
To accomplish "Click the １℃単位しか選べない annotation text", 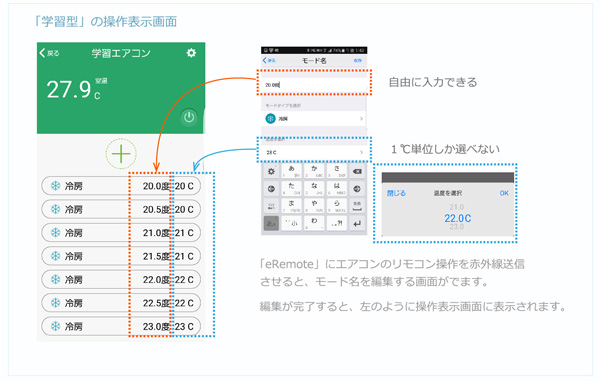I will coord(445,149).
